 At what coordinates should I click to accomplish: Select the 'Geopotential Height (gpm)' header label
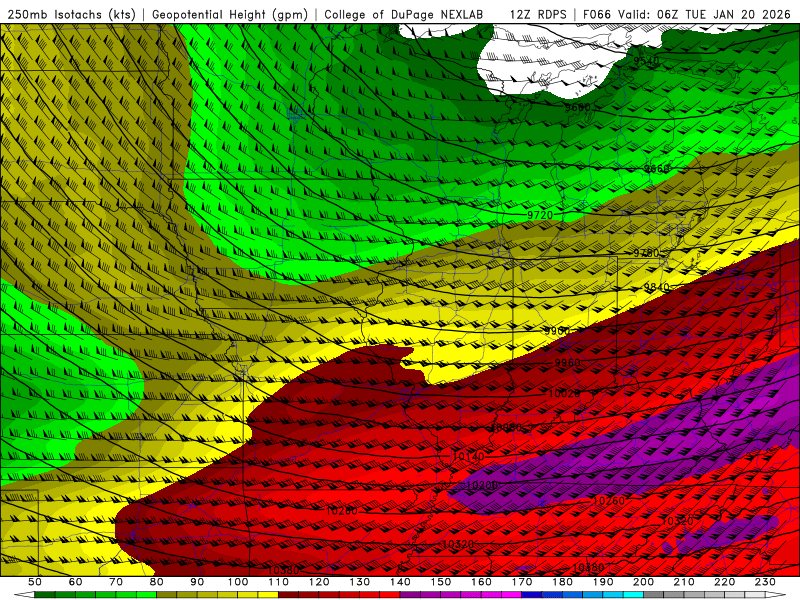(230, 14)
